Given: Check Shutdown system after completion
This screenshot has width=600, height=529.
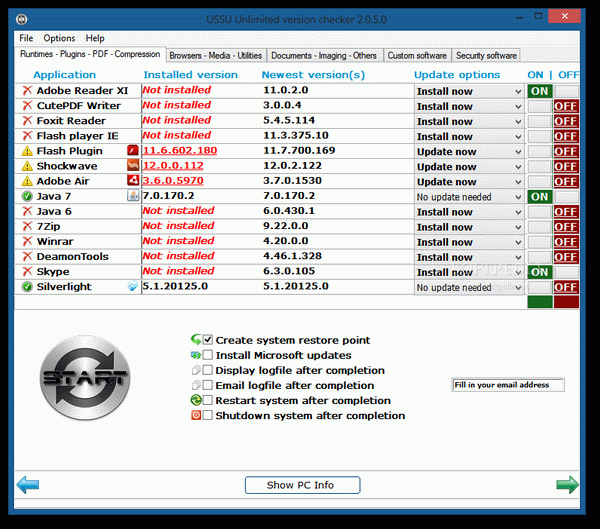Looking at the screenshot, I should click(x=207, y=415).
